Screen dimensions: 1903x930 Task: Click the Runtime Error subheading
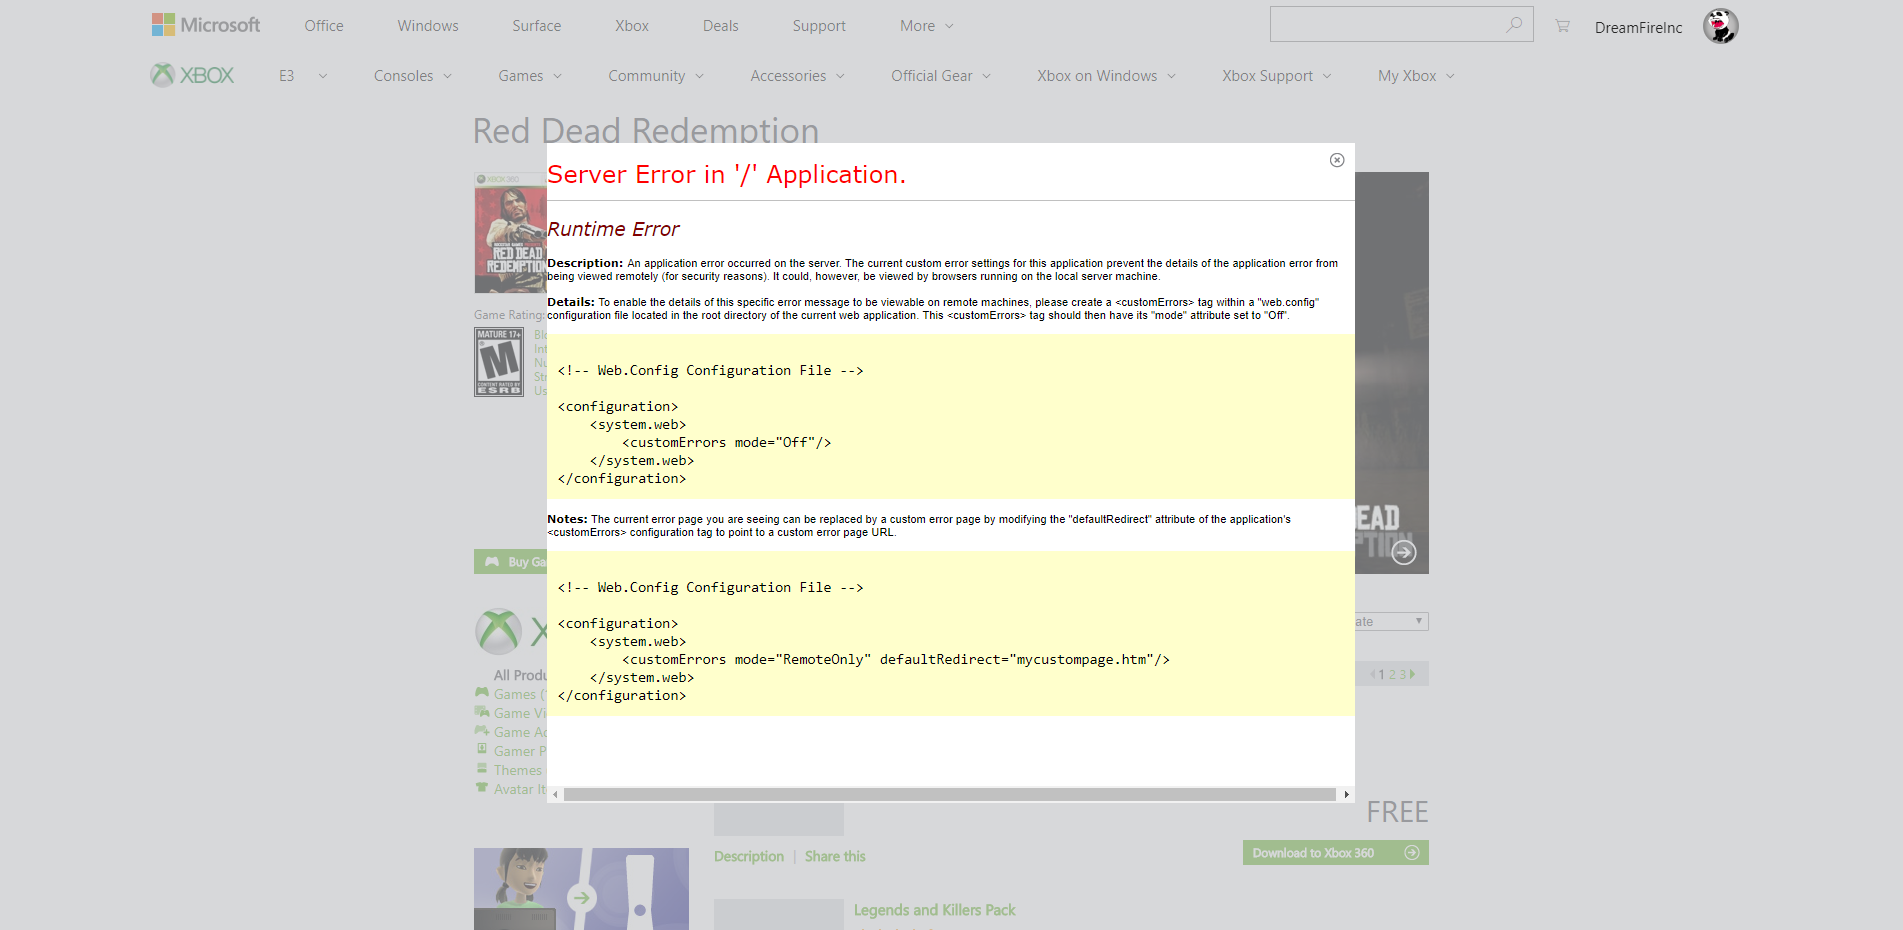coord(613,229)
